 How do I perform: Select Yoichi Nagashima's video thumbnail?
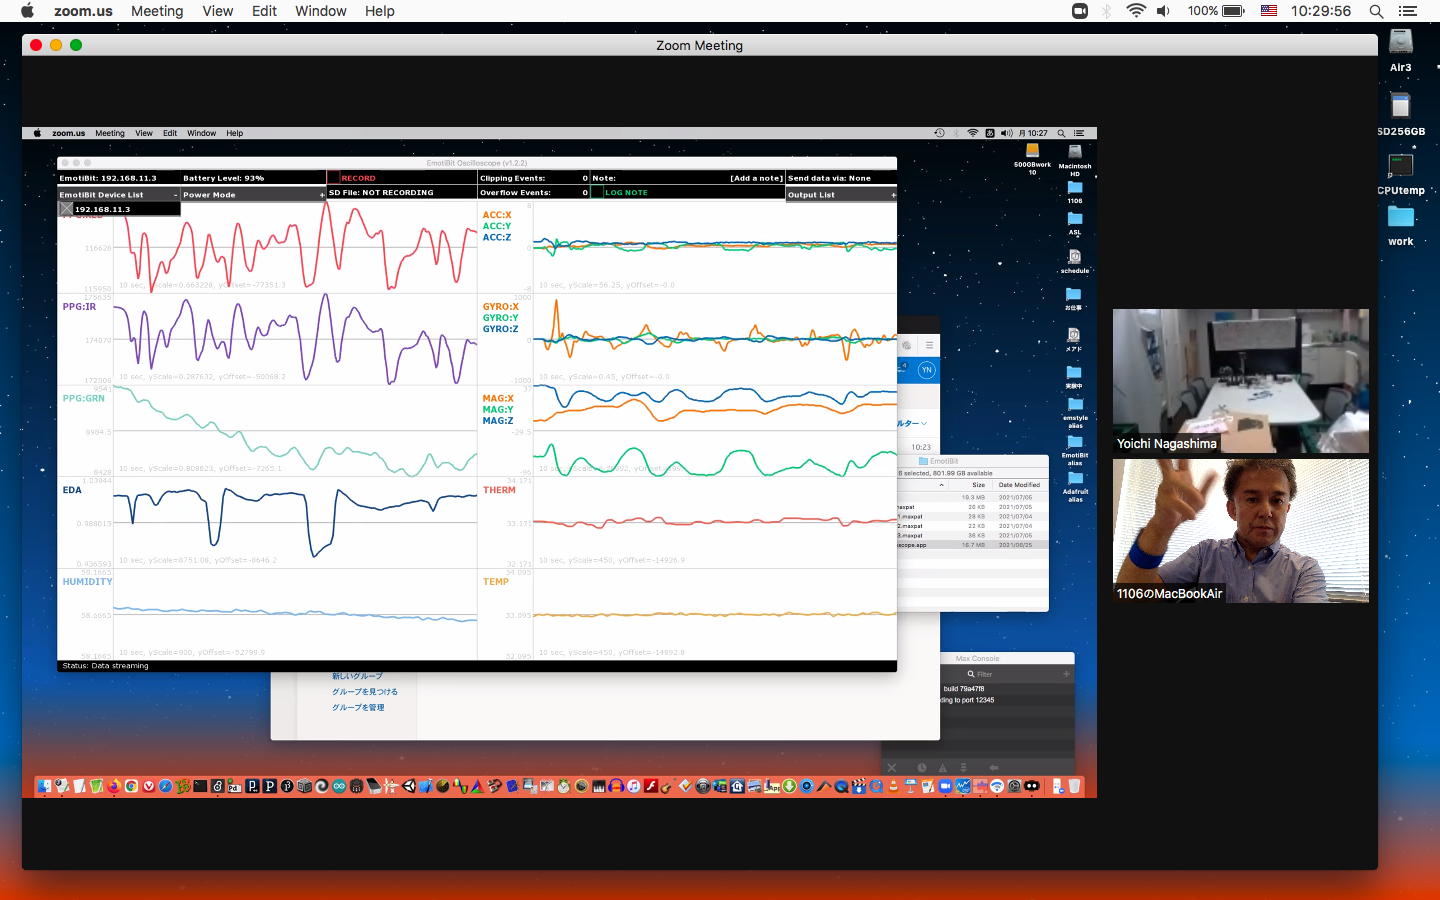1241,381
